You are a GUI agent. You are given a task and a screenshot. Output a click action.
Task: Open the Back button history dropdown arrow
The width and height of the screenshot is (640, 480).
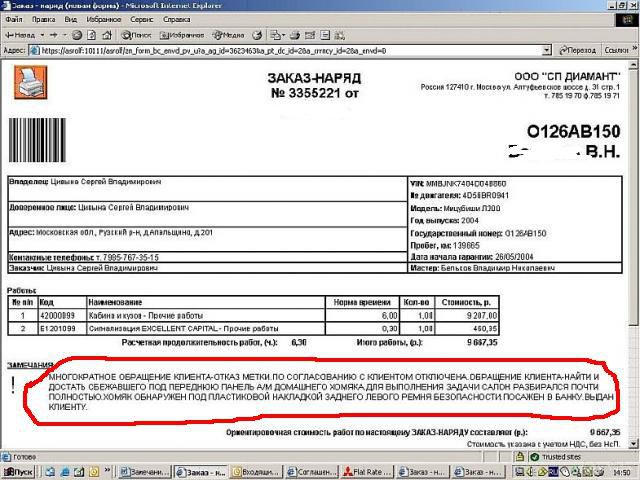click(x=42, y=36)
